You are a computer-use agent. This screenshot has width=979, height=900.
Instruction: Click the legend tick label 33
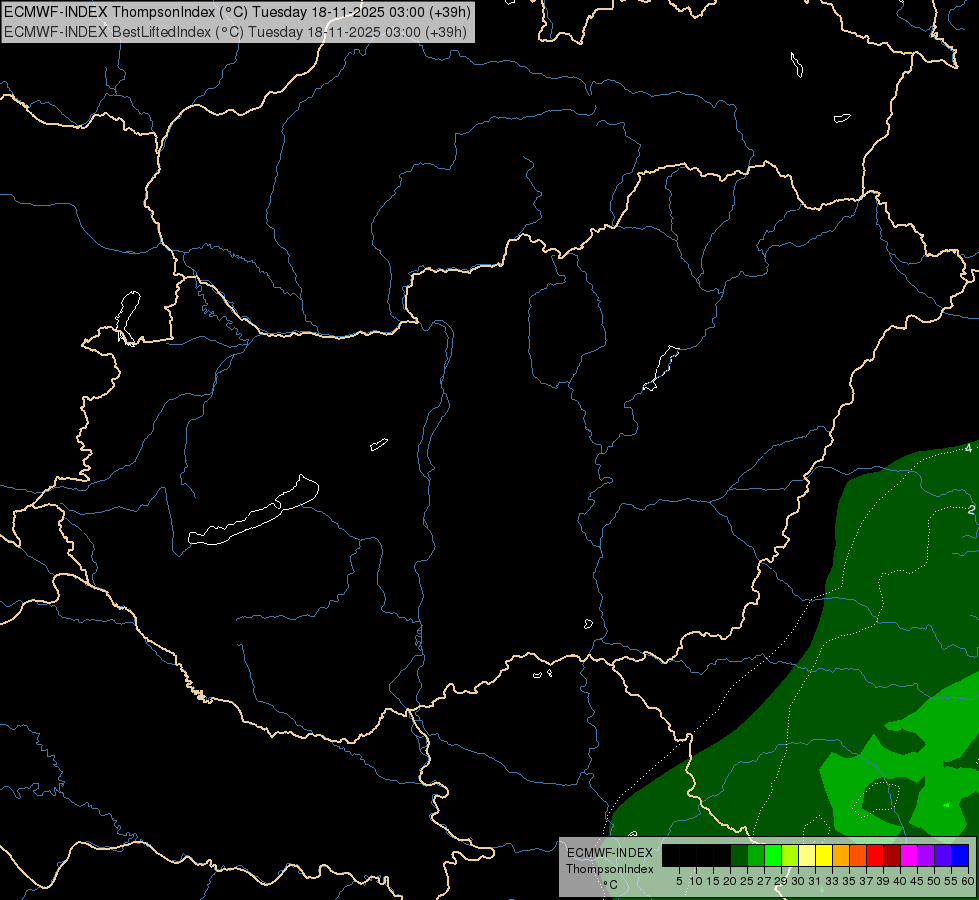pyautogui.click(x=832, y=881)
